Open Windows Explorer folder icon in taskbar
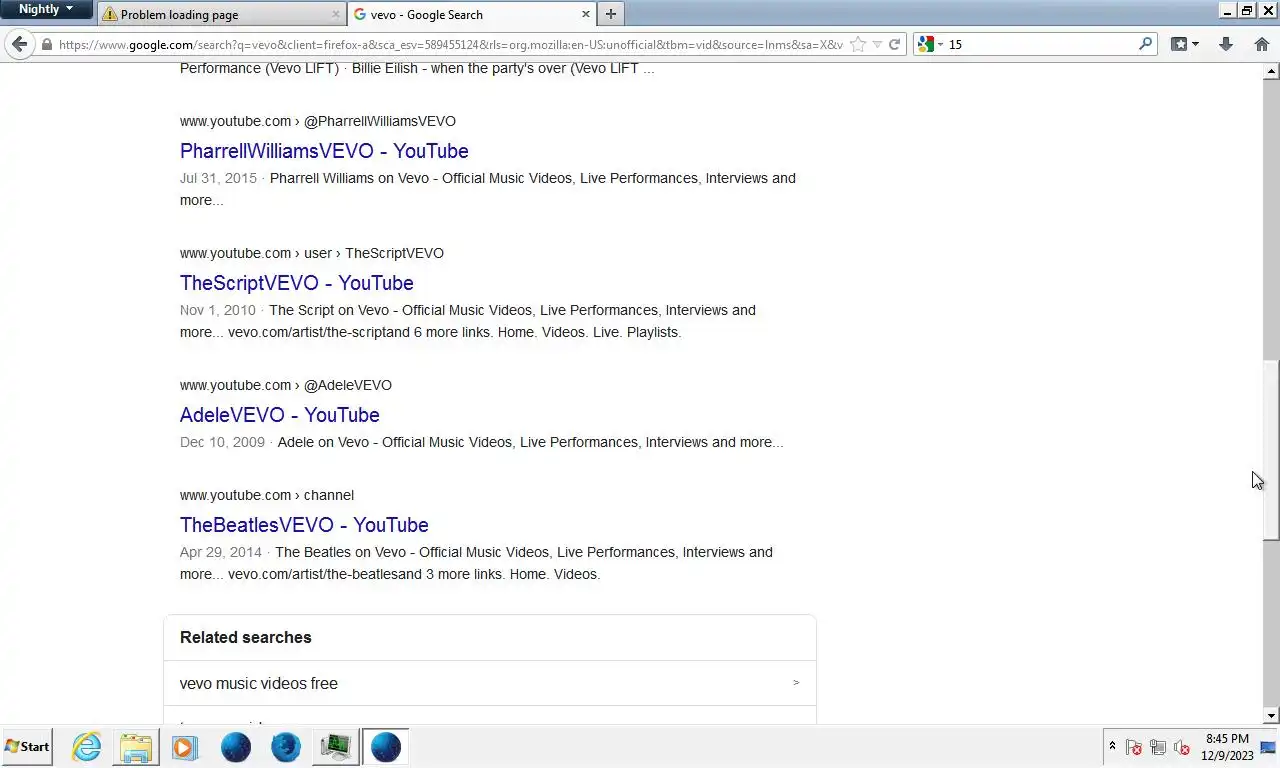Viewport: 1280px width, 768px height. click(x=136, y=747)
